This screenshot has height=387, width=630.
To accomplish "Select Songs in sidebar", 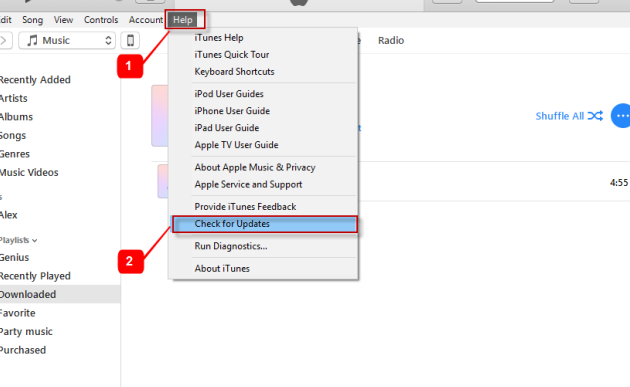I will click(13, 135).
